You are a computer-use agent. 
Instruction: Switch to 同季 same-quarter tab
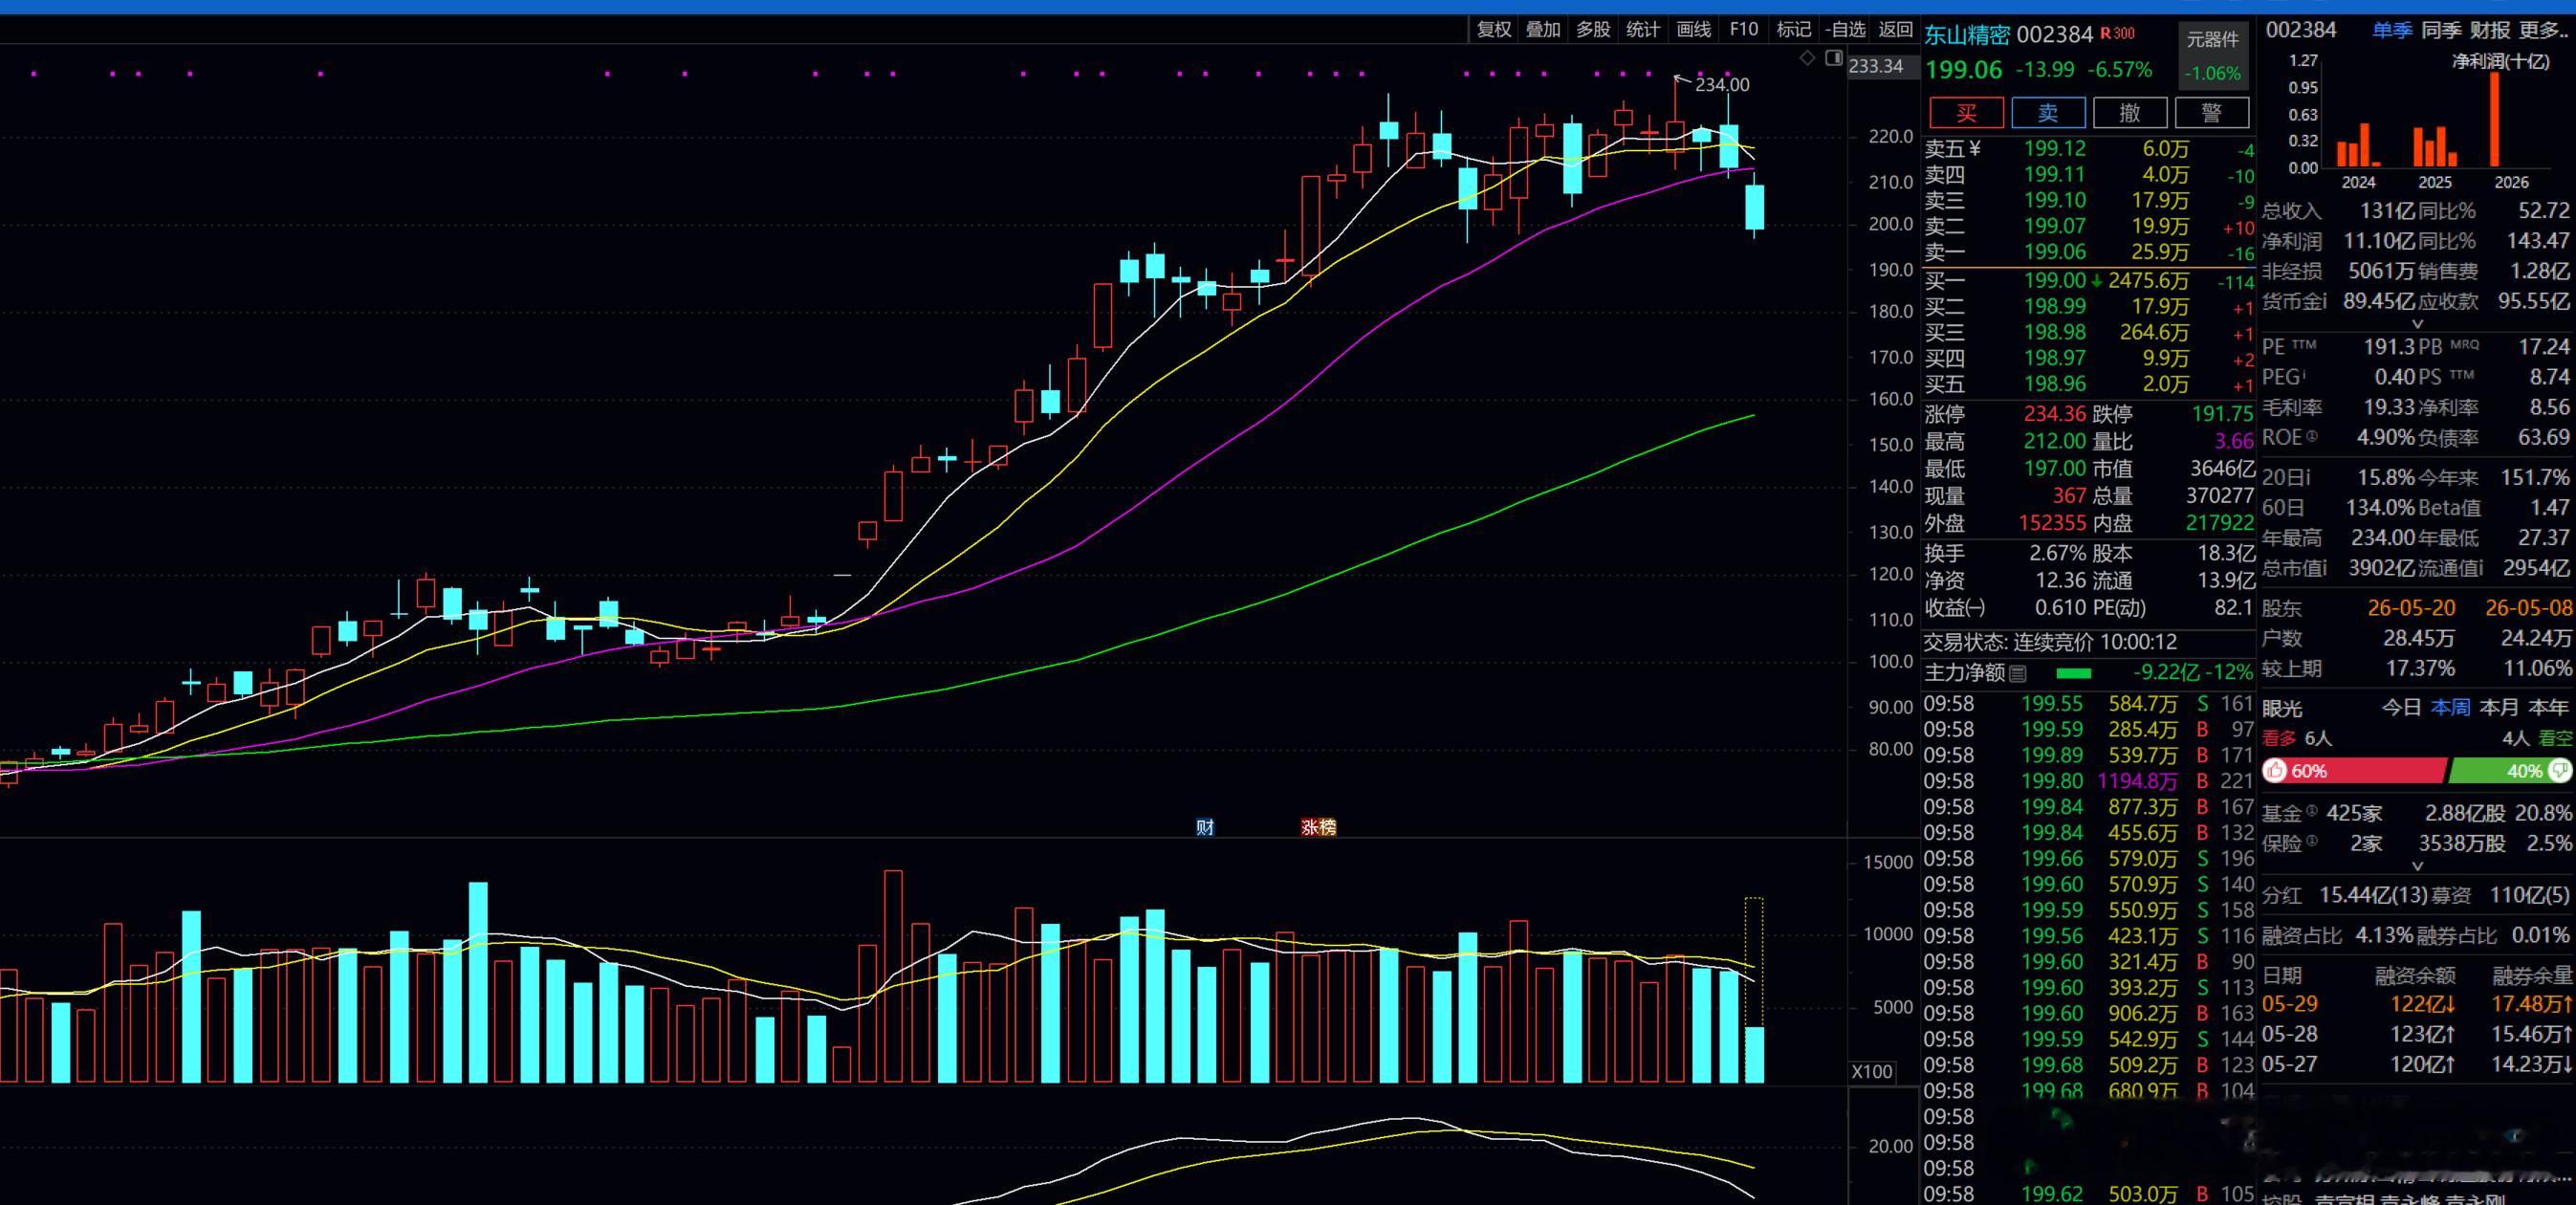[x=2441, y=31]
